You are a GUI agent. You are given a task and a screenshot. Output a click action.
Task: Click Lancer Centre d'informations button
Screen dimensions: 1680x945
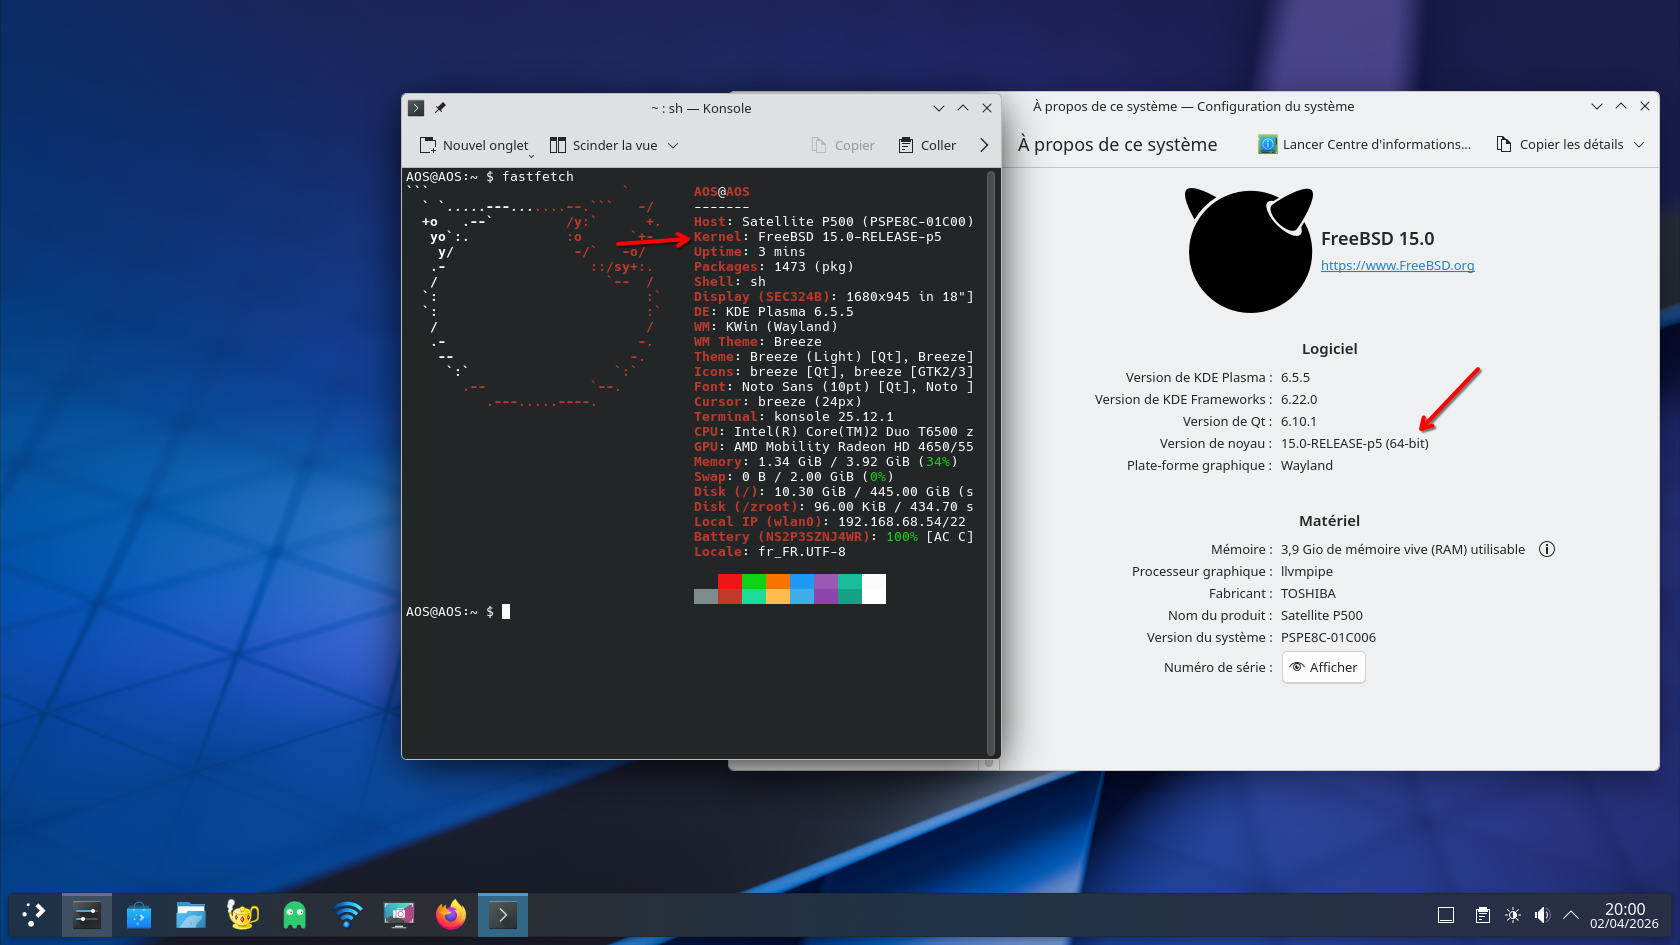1365,144
